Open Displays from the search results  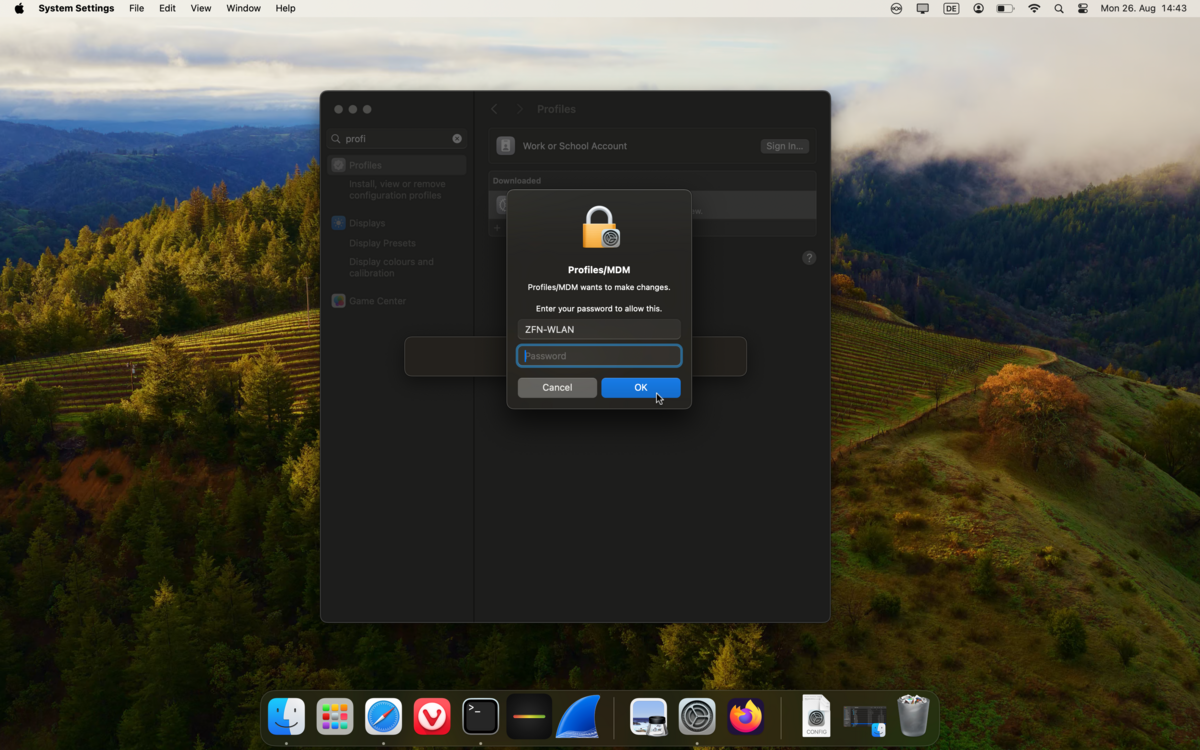[x=367, y=223]
